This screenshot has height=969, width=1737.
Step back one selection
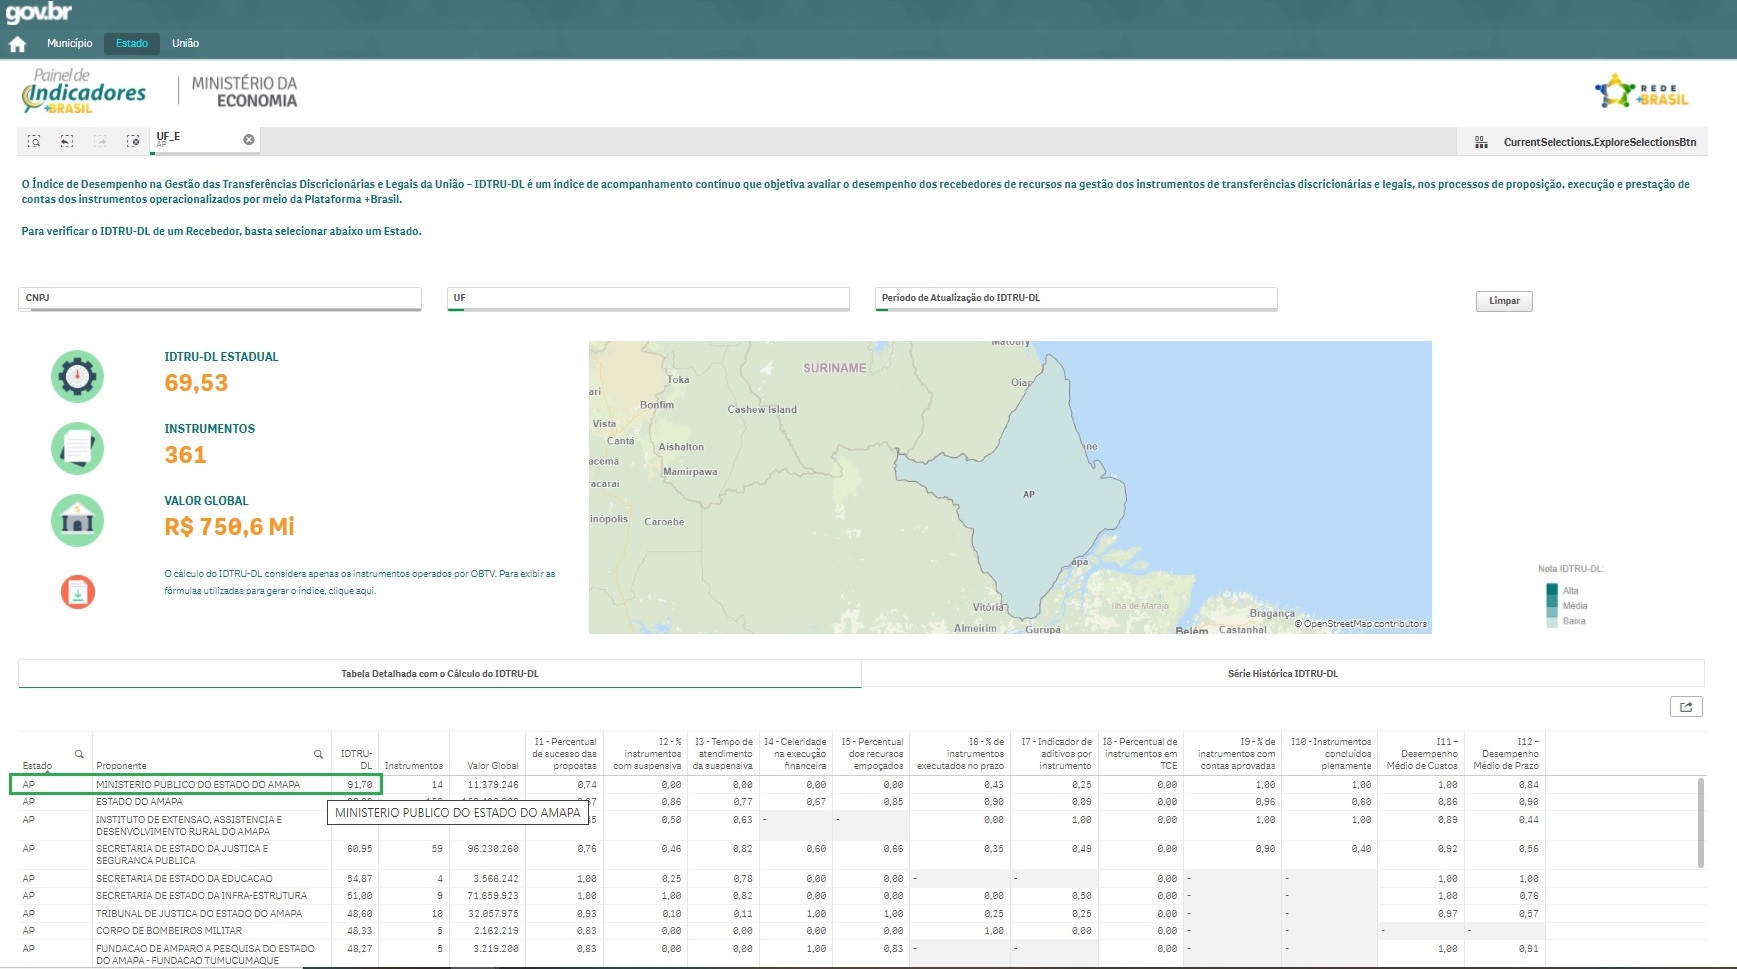(x=67, y=141)
